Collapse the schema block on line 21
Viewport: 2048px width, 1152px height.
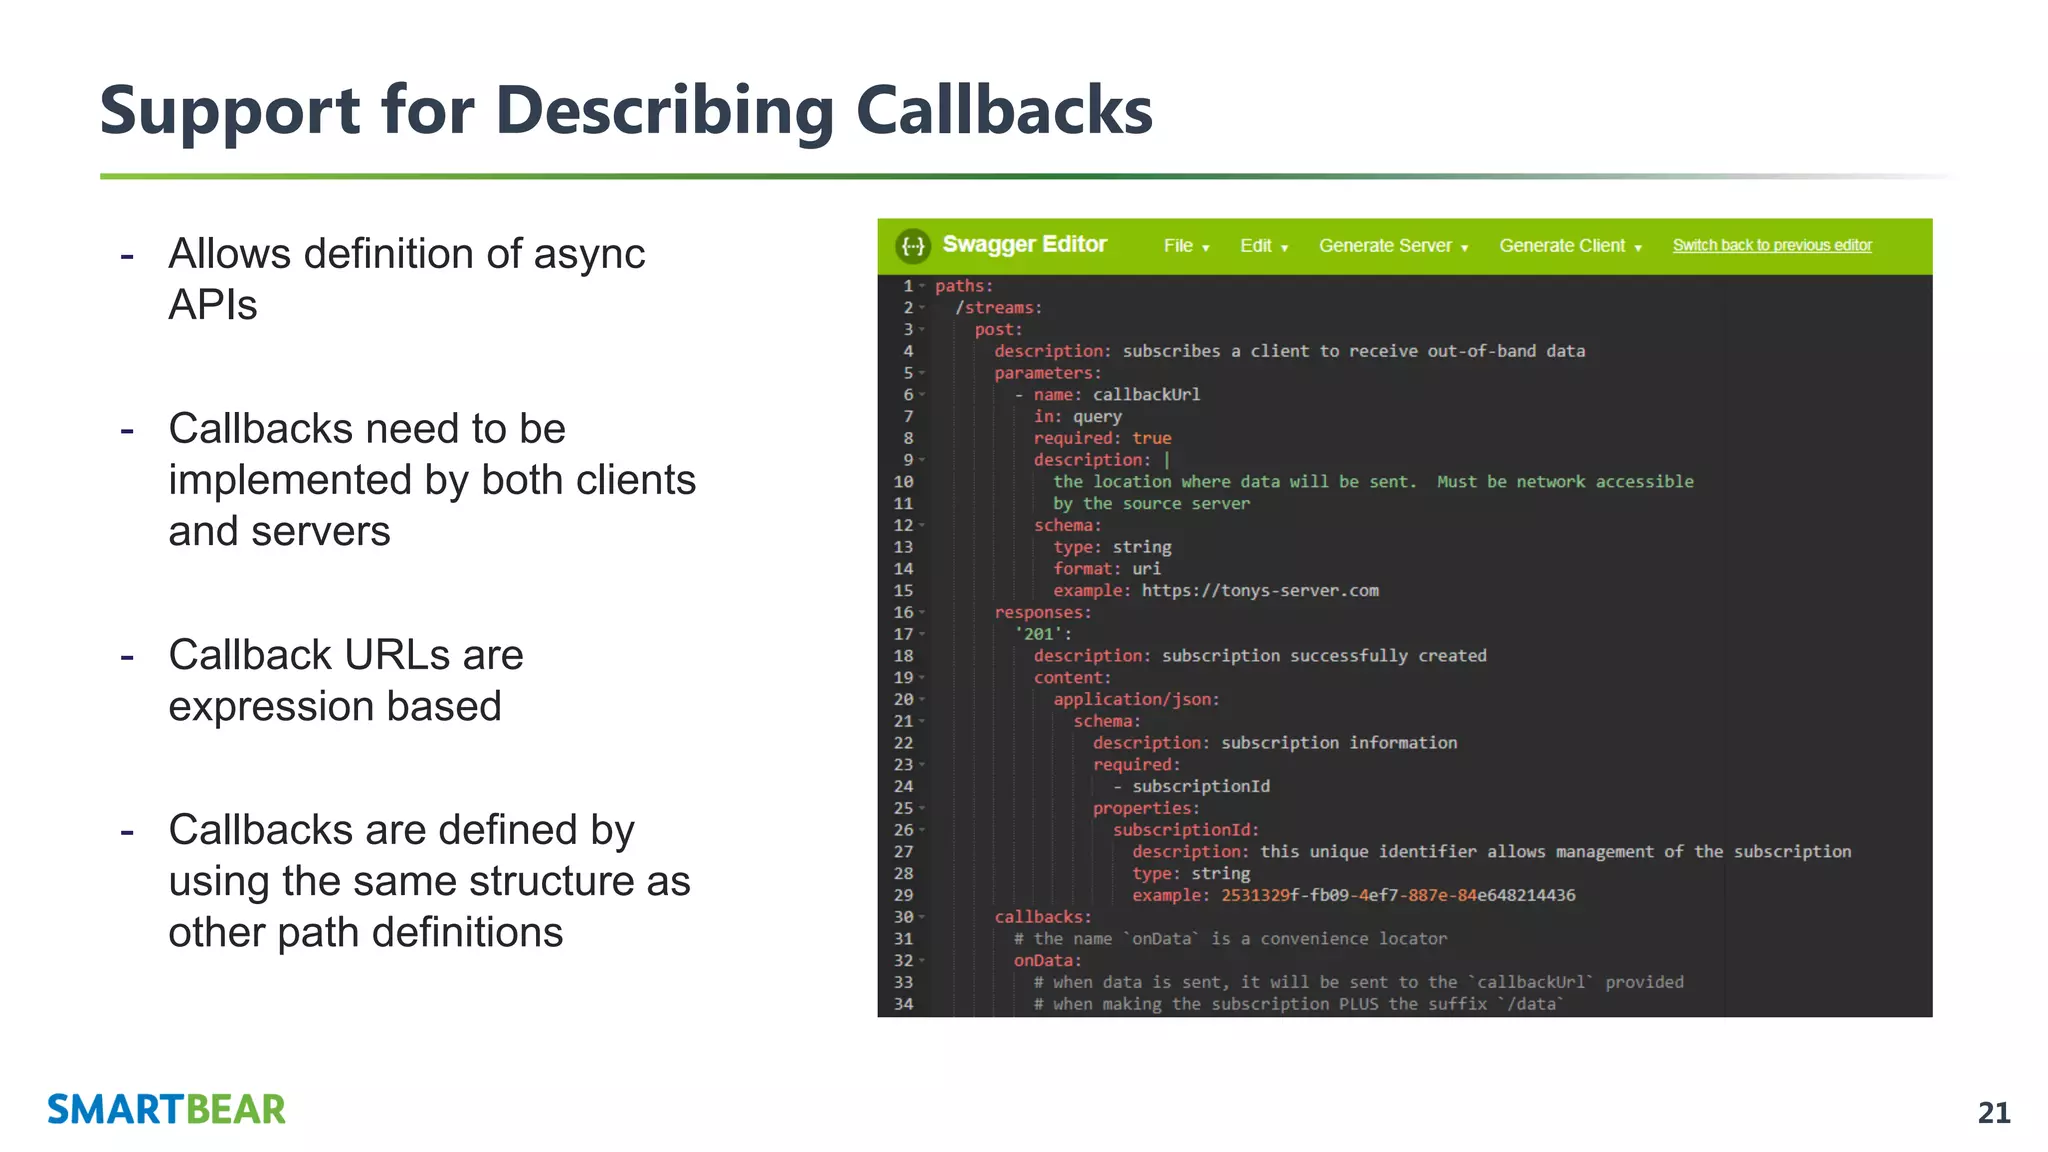coord(922,722)
